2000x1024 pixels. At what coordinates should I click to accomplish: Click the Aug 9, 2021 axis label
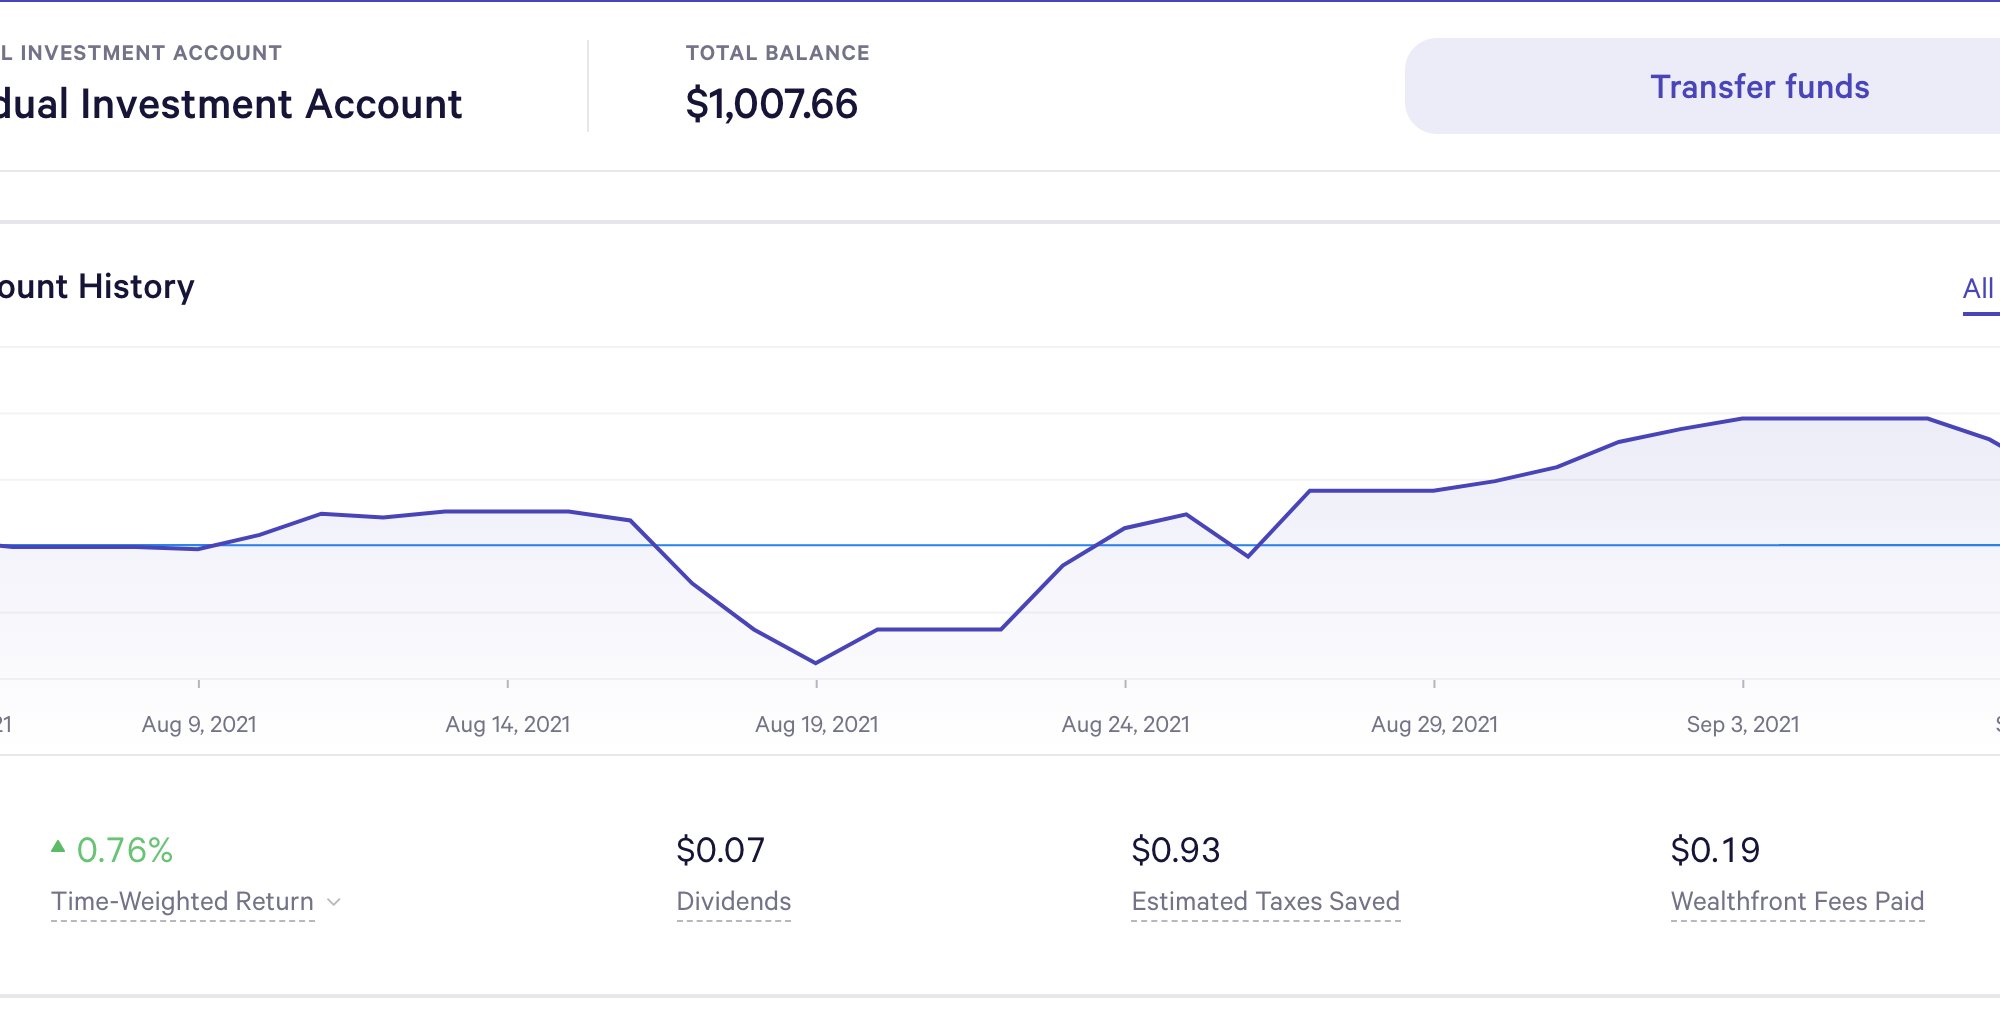[199, 725]
